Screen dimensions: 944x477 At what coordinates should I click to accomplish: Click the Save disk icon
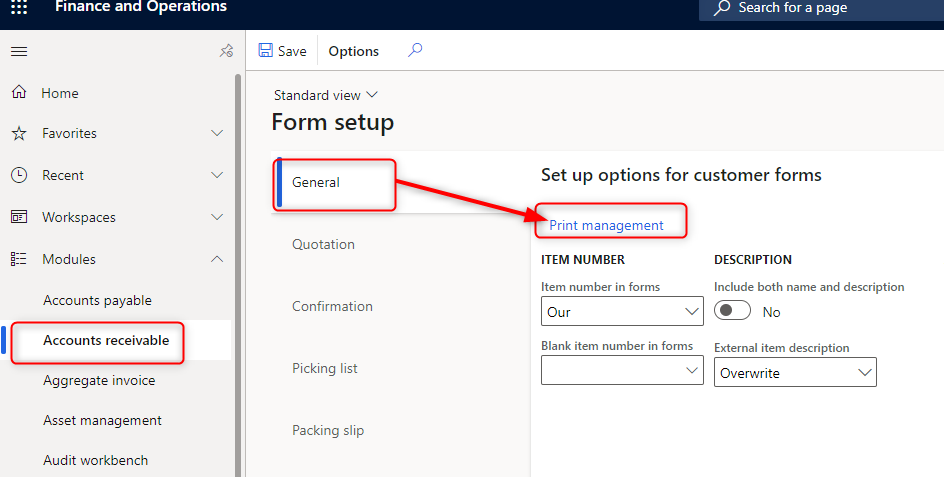266,51
